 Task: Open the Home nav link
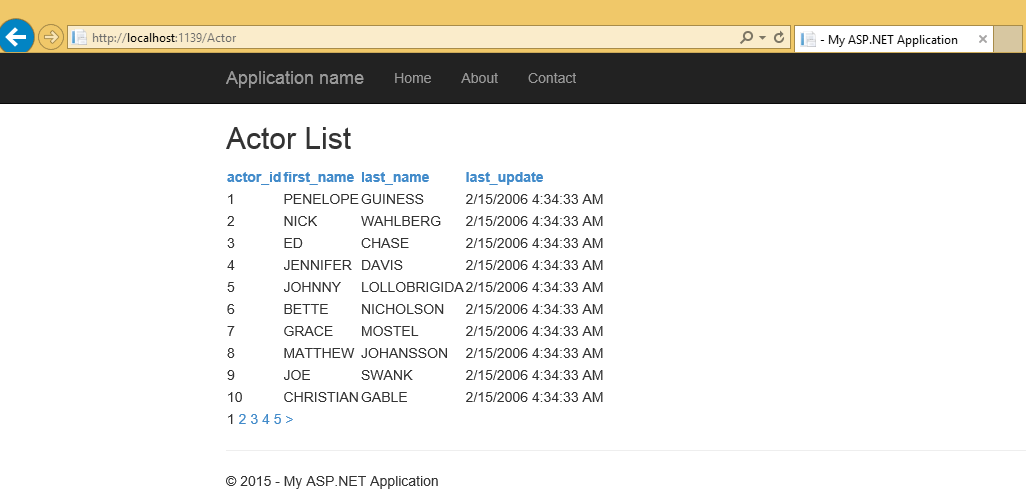[412, 78]
